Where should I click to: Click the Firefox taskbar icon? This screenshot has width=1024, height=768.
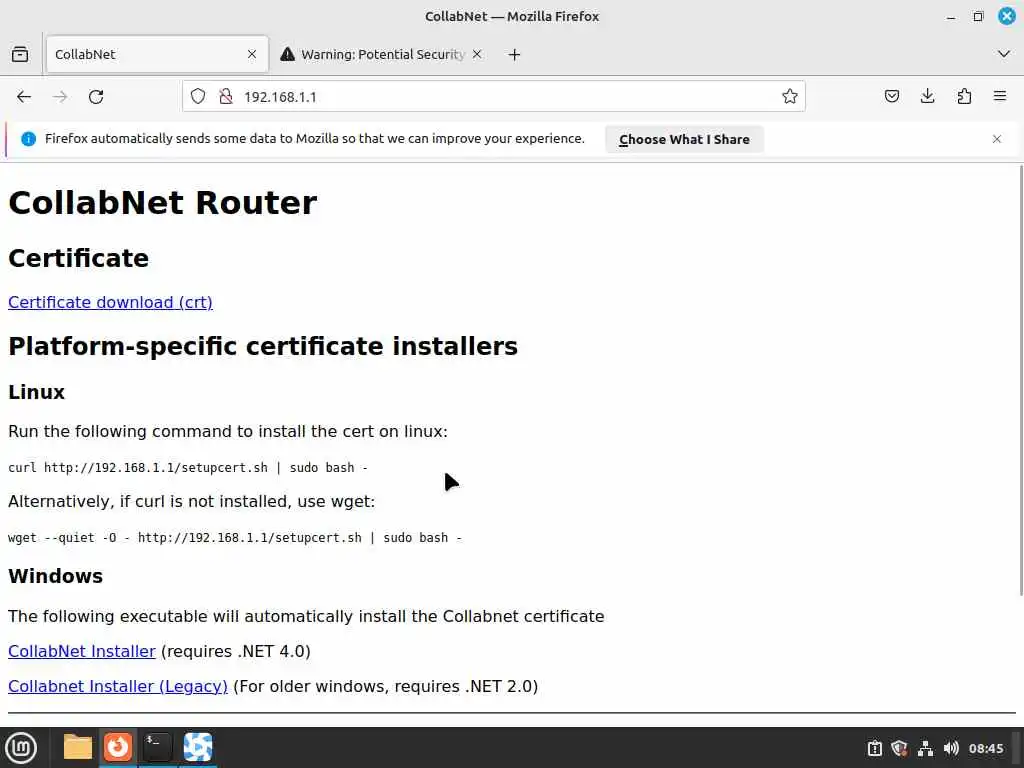(118, 747)
